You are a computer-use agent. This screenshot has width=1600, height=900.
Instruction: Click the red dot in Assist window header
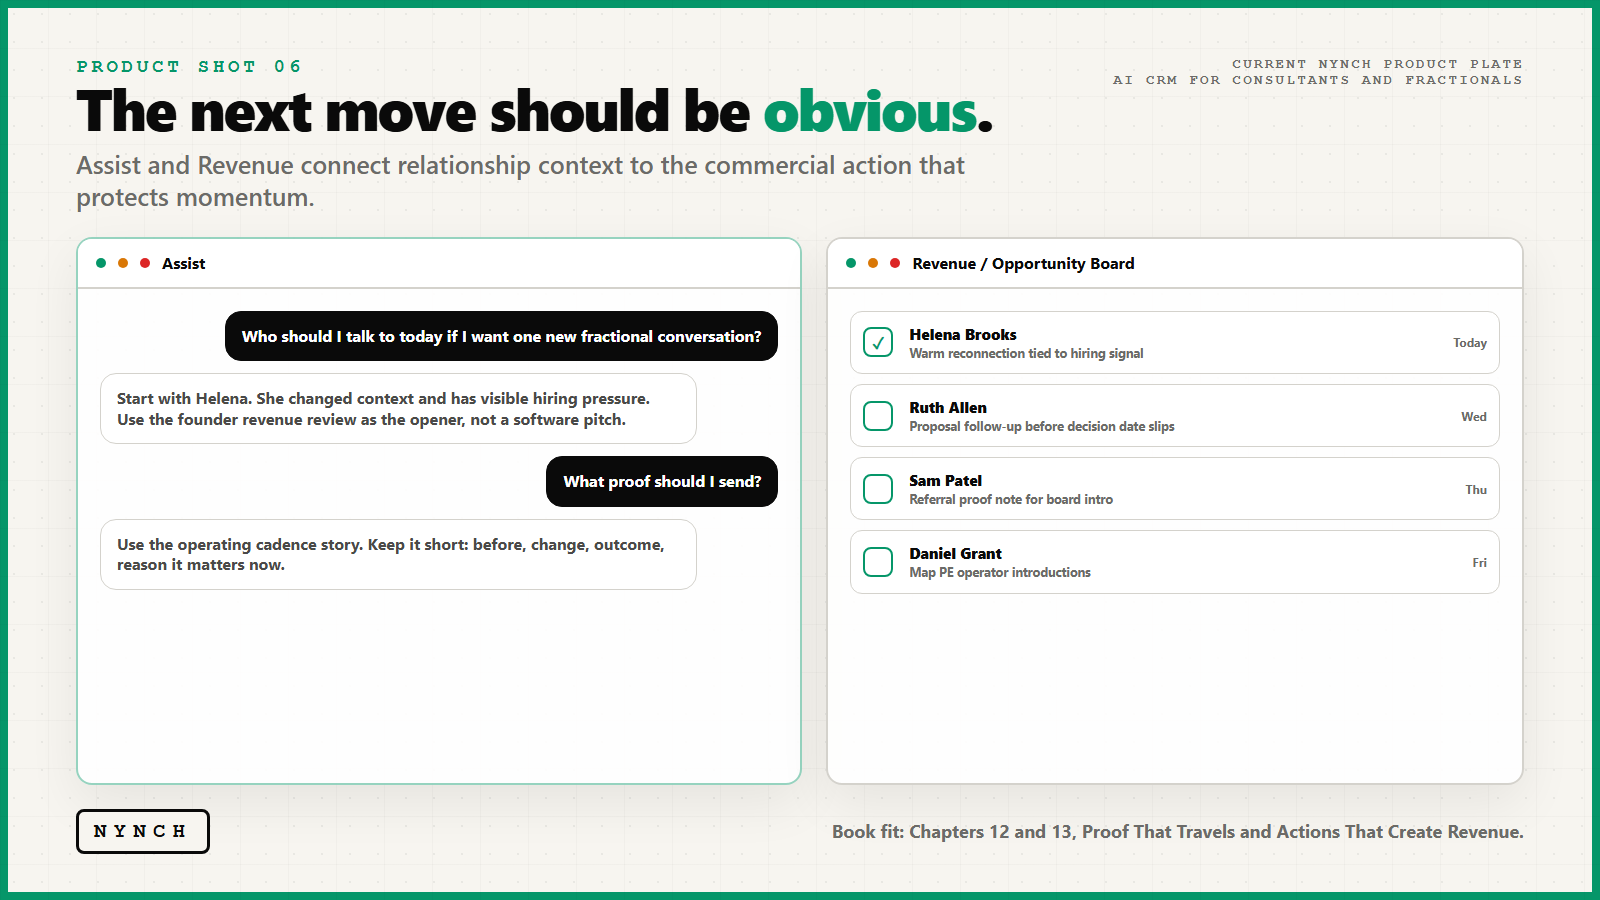click(145, 263)
